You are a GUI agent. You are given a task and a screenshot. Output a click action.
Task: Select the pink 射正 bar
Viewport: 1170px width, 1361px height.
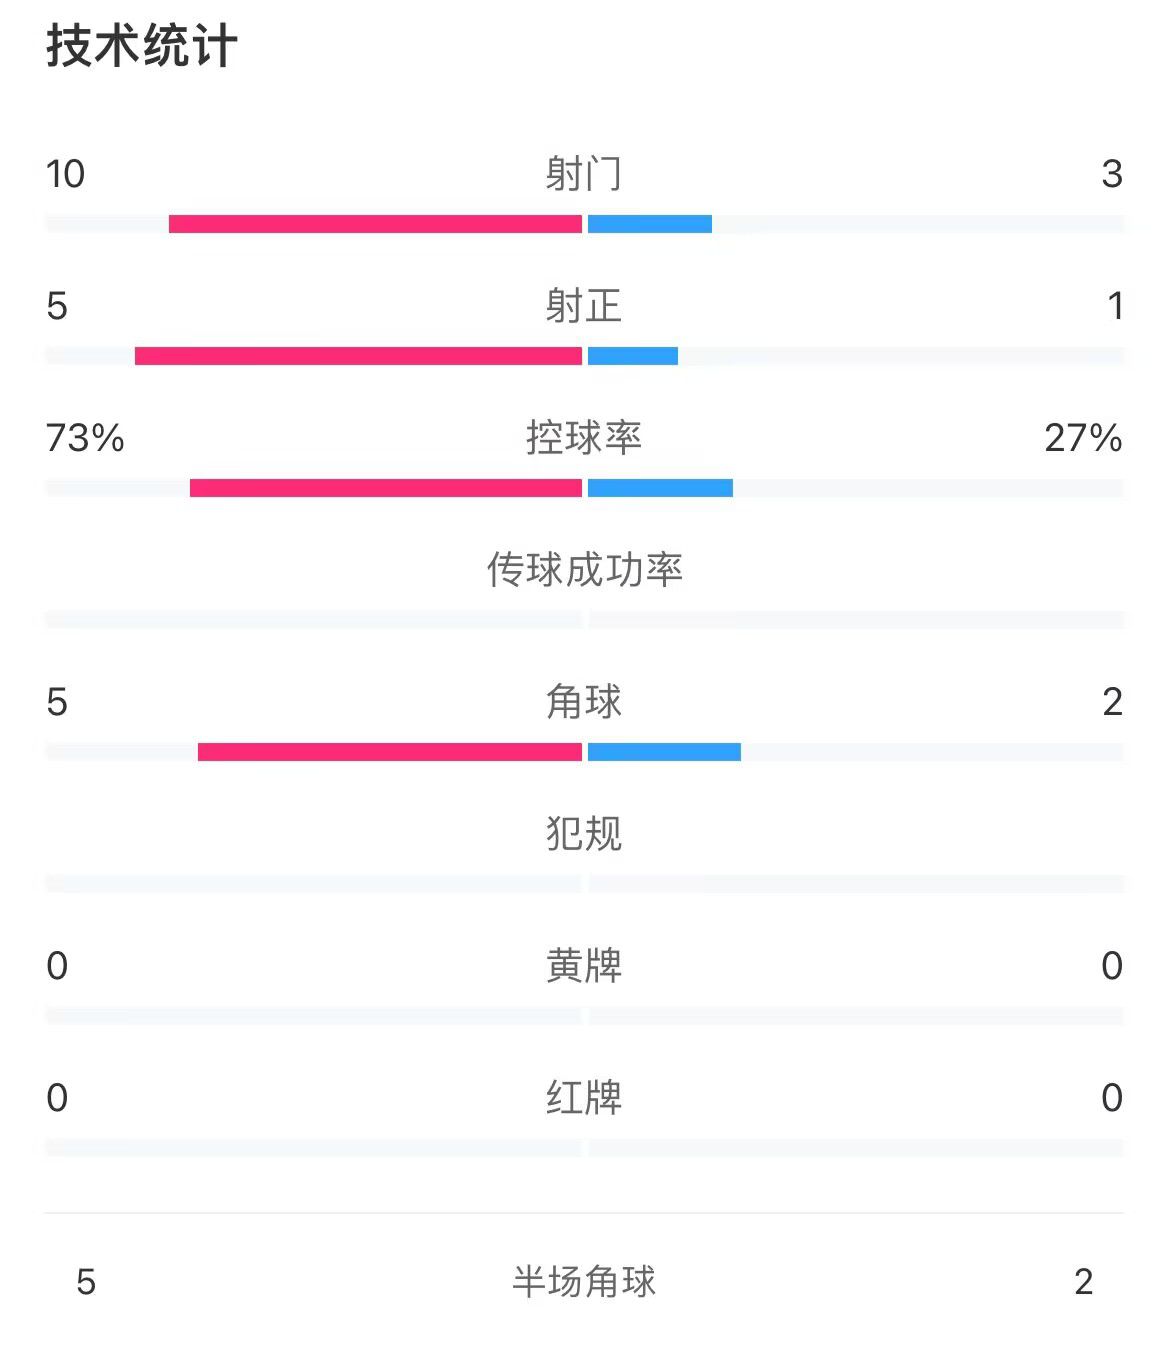[358, 356]
